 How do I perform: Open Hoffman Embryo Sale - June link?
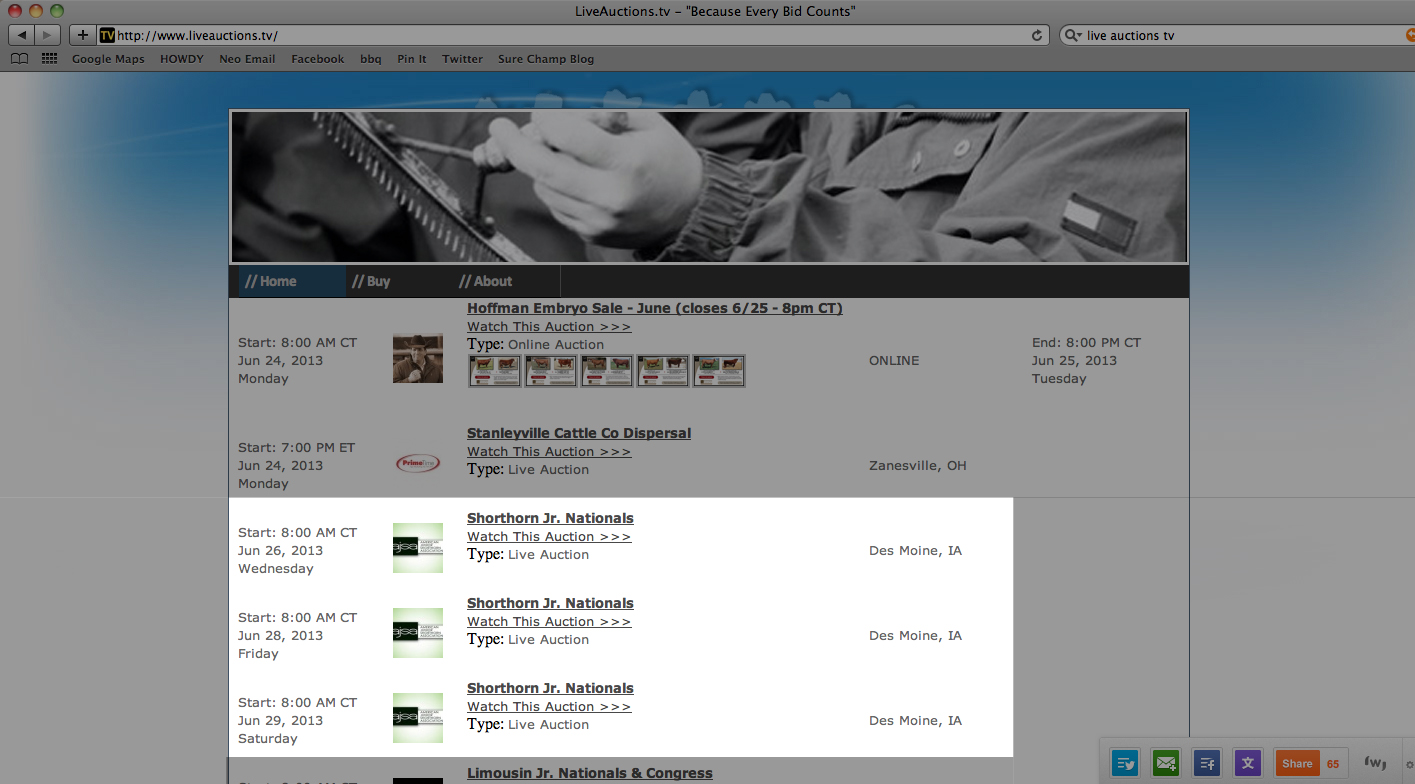point(655,308)
